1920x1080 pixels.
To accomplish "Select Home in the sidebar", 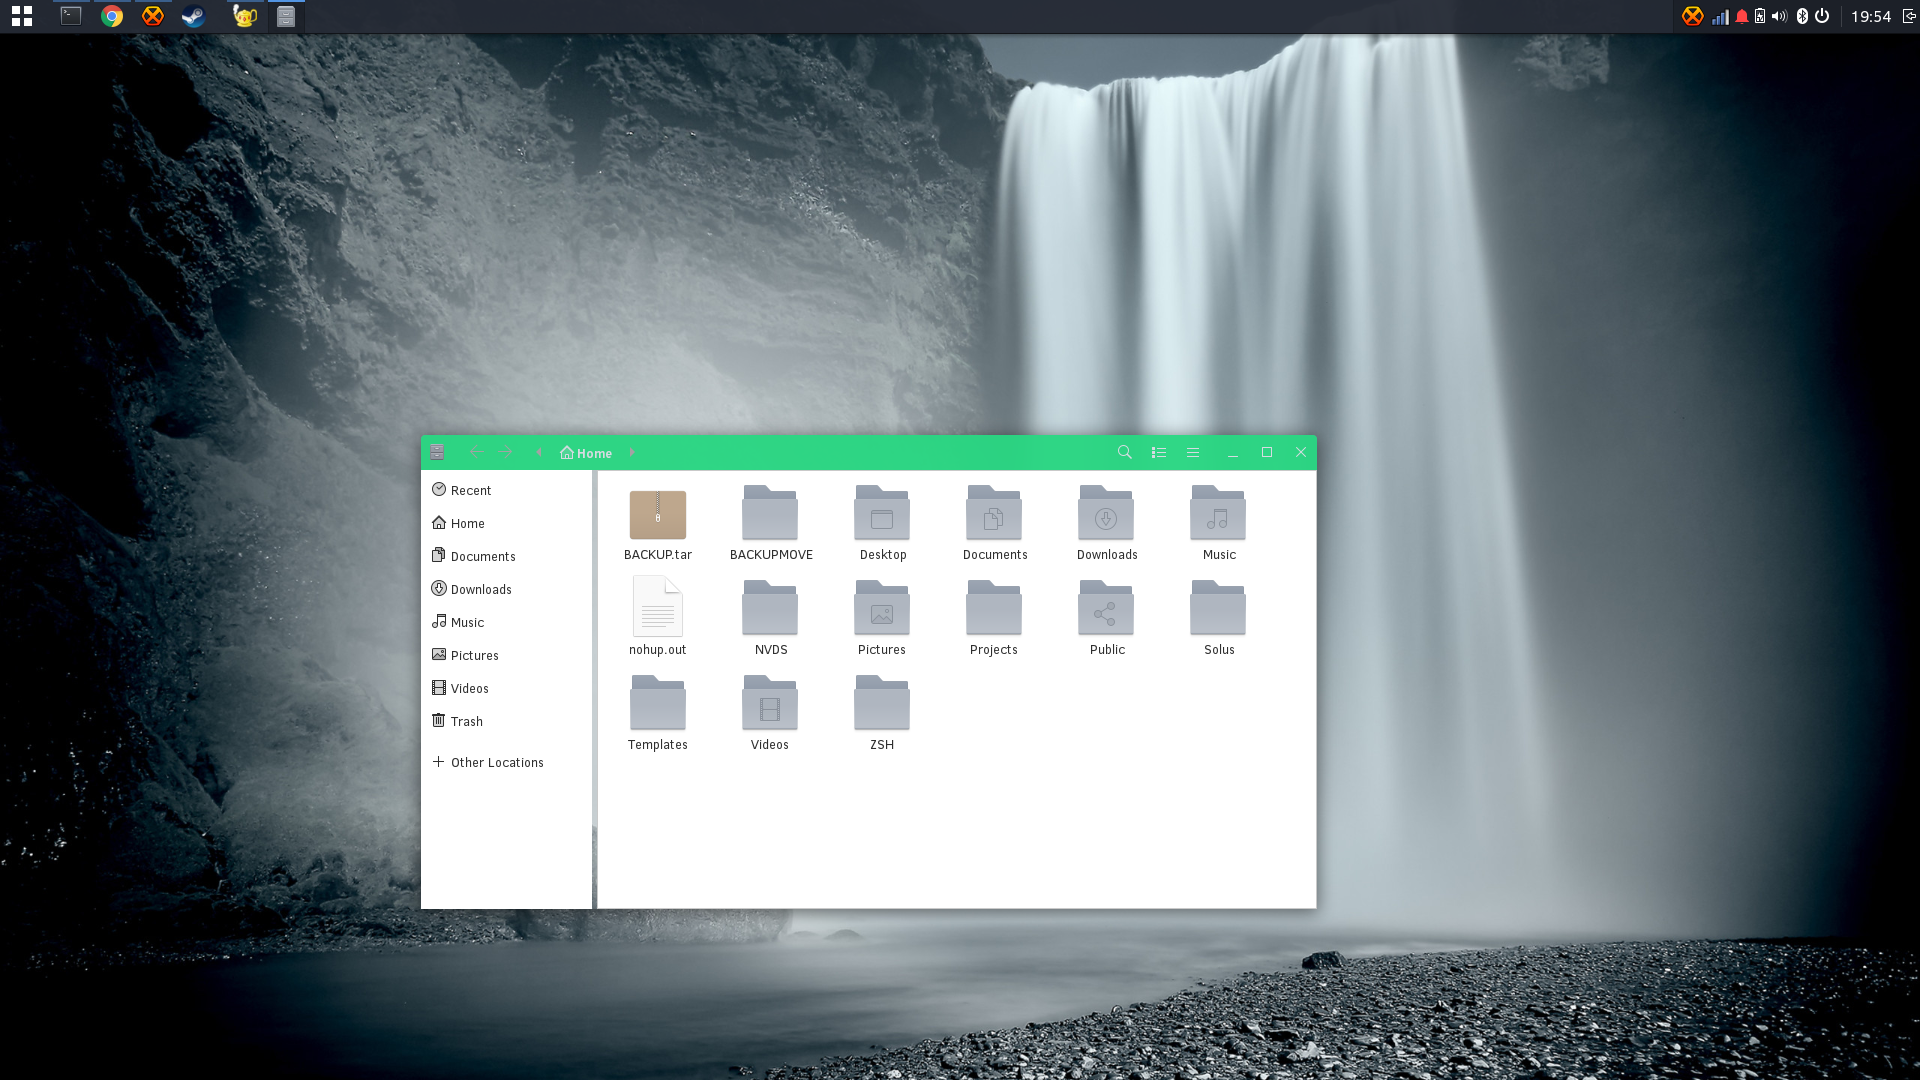I will coord(506,523).
